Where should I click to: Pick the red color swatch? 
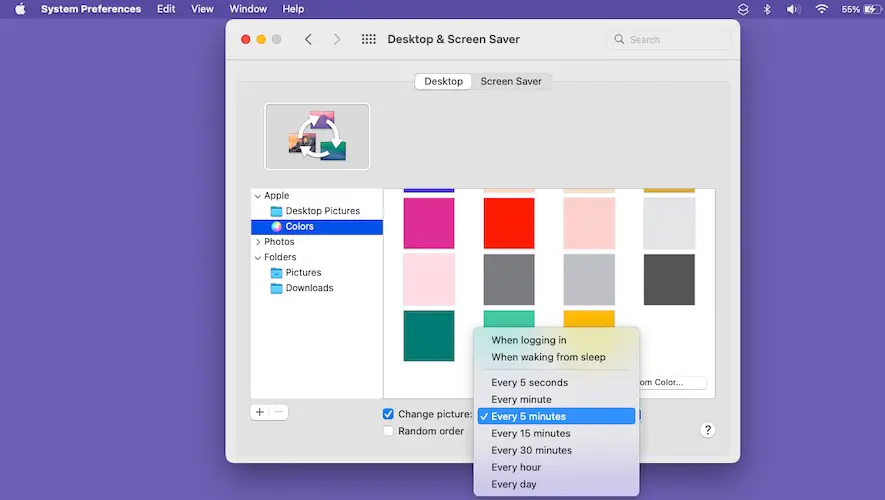(x=509, y=223)
